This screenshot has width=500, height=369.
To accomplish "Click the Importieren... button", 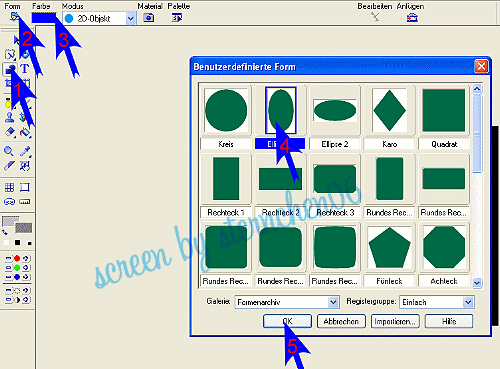I will (x=395, y=321).
